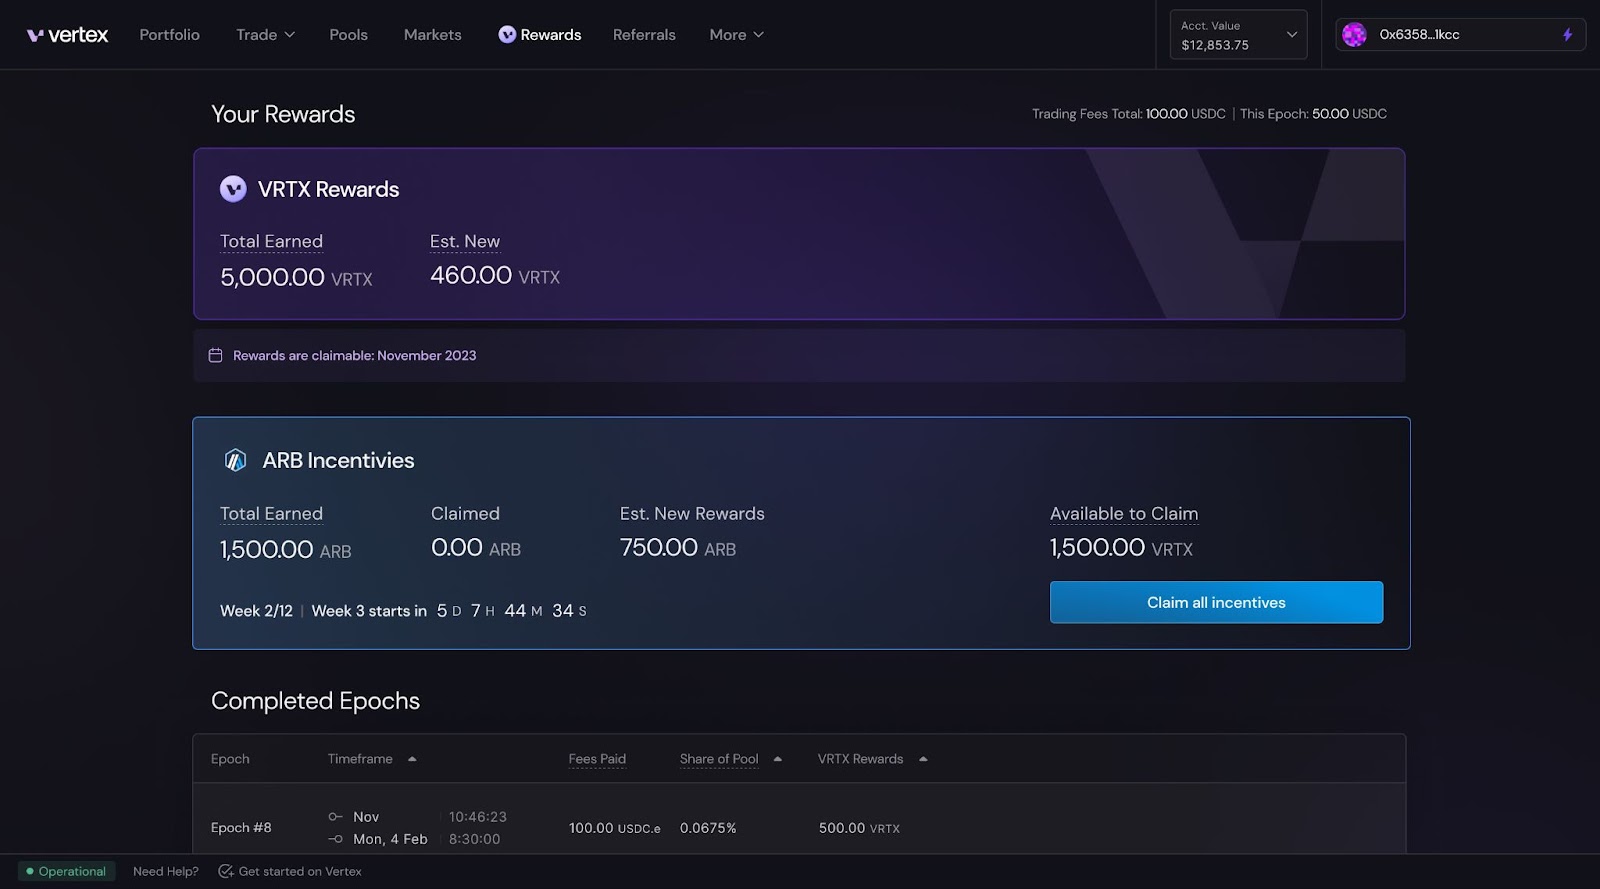The width and height of the screenshot is (1600, 889).
Task: Click the Trading Fees Total text
Action: (x=1129, y=114)
